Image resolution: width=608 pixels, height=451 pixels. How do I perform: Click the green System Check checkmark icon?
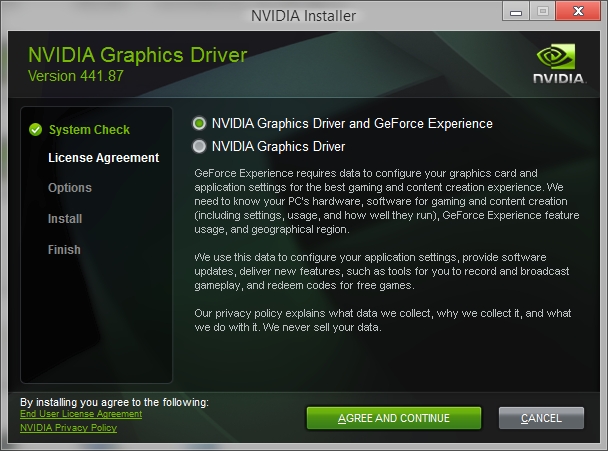click(35, 130)
